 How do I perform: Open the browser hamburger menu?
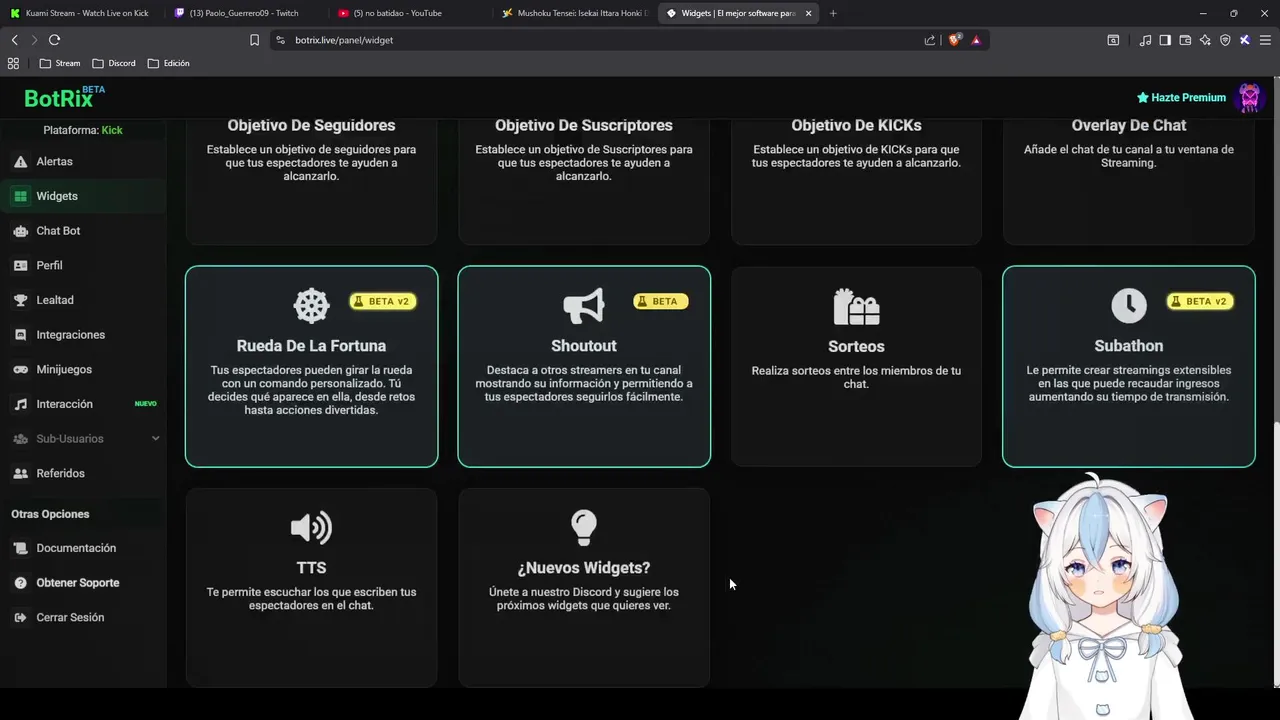pyautogui.click(x=1264, y=40)
